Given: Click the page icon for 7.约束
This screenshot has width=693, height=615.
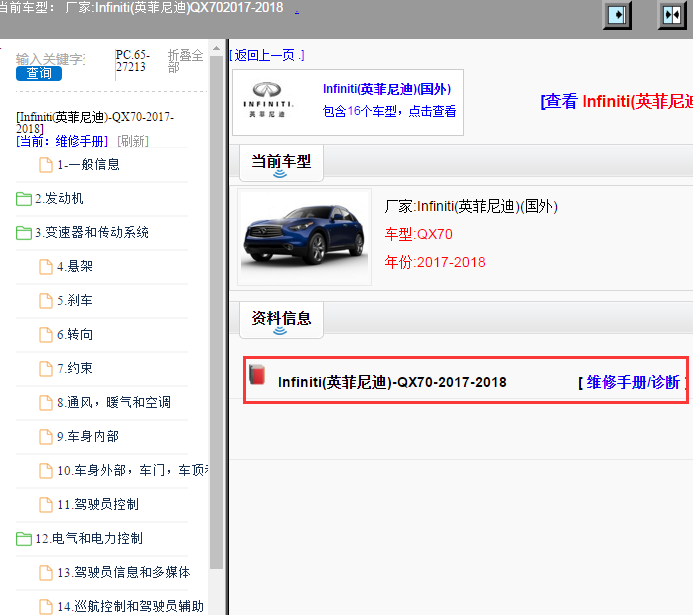Looking at the screenshot, I should pos(46,368).
